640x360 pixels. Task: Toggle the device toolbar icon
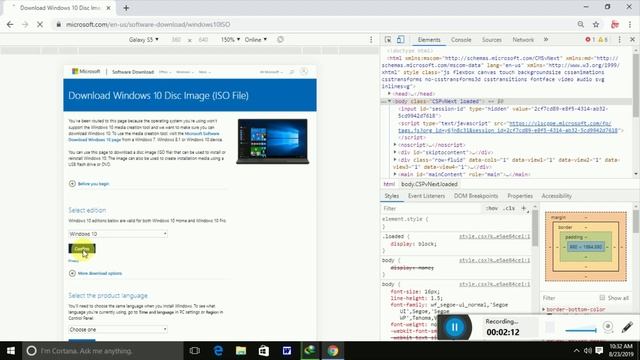[x=400, y=40]
